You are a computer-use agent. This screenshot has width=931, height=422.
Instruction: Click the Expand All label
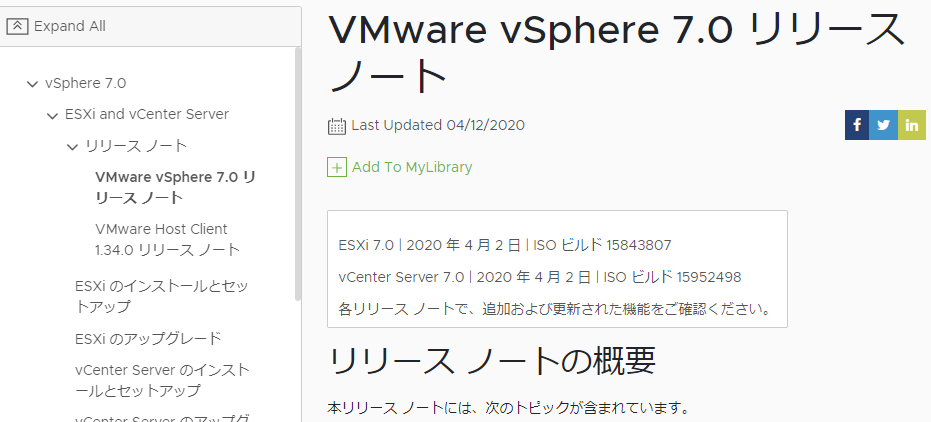coord(70,26)
